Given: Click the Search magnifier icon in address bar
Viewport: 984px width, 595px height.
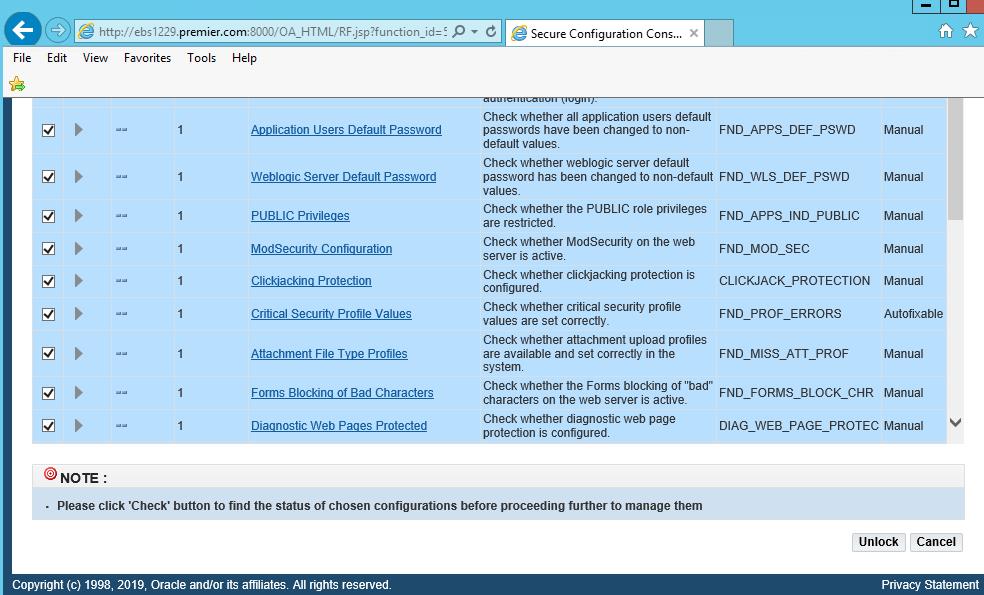Looking at the screenshot, I should (x=459, y=32).
